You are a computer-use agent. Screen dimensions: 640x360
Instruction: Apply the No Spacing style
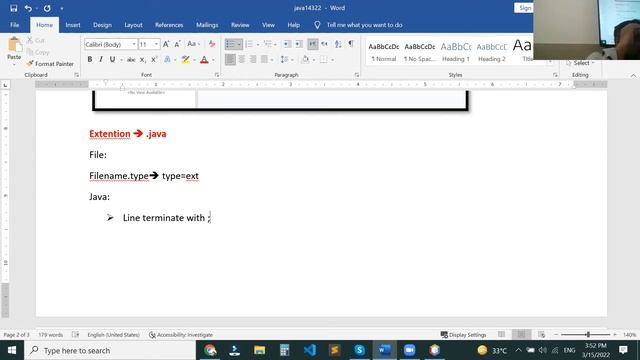tap(420, 51)
